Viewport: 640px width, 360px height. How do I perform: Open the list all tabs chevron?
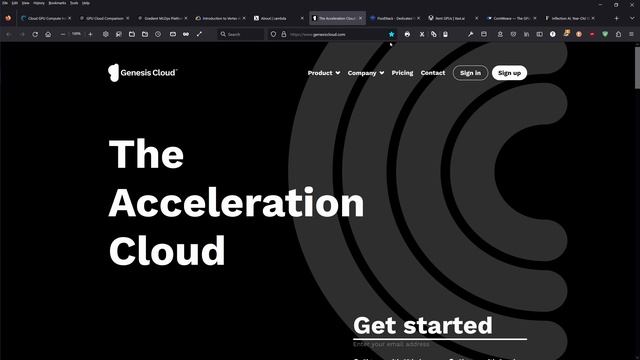coord(632,18)
